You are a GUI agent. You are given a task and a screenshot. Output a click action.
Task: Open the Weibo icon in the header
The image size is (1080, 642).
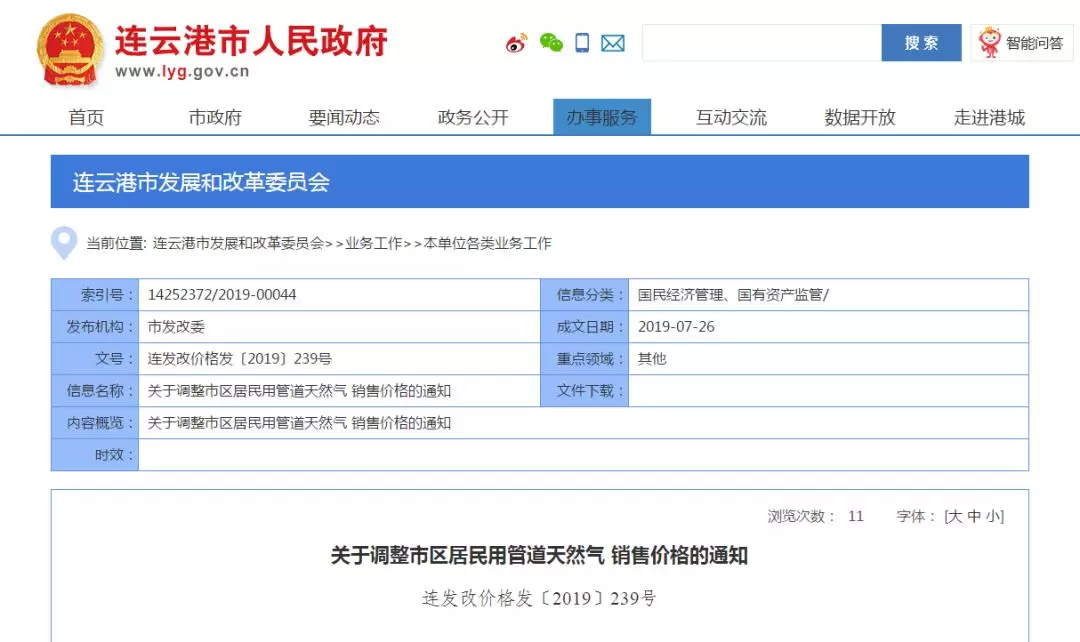[516, 43]
